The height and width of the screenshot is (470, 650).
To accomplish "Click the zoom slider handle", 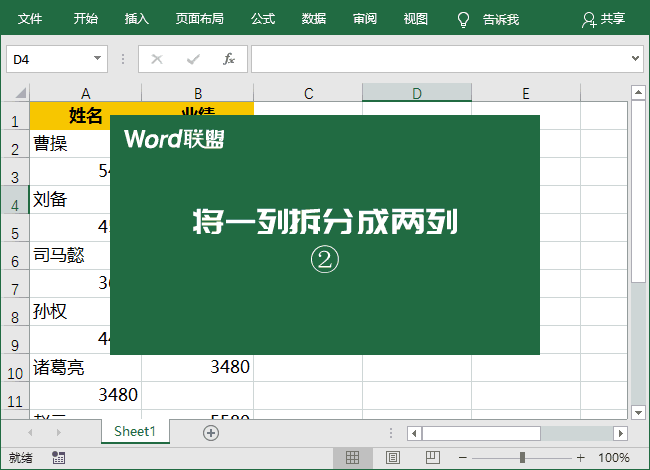I will 522,458.
